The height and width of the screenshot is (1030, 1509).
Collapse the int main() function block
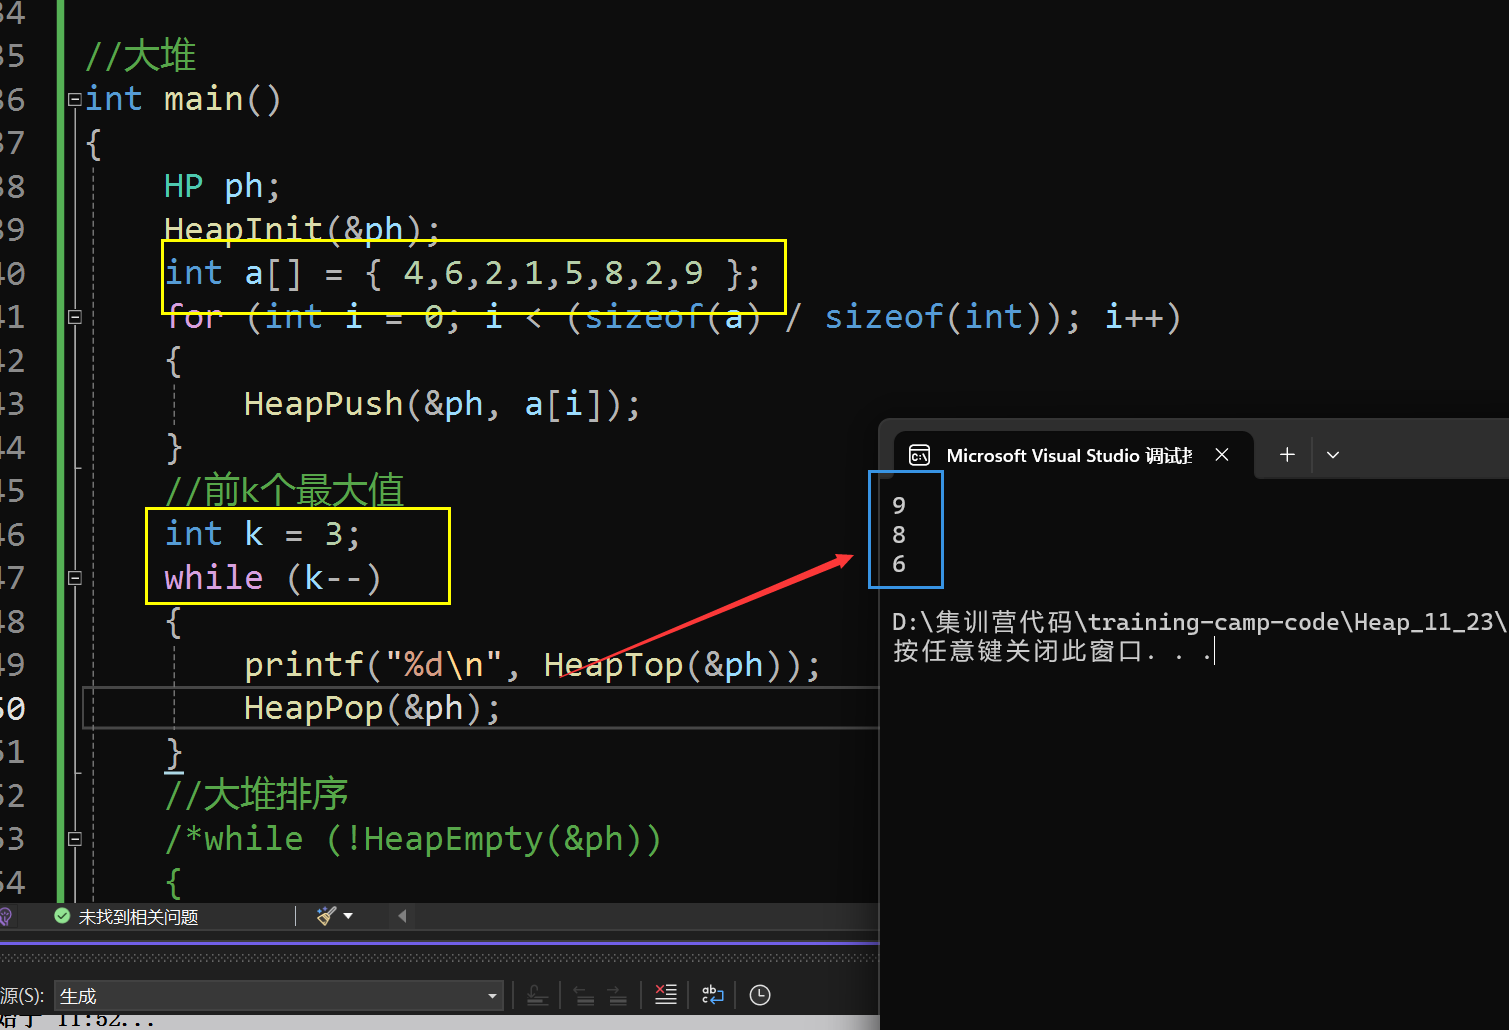75,99
